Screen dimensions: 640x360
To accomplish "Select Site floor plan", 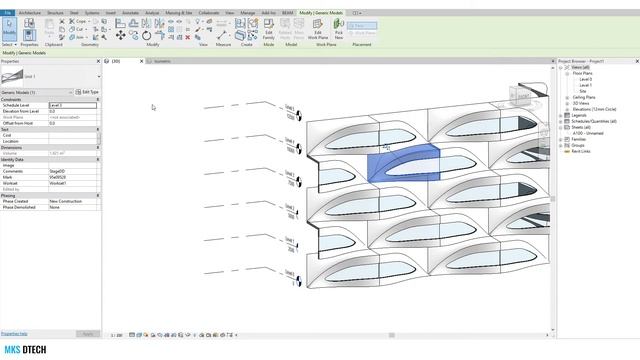I will (x=583, y=91).
